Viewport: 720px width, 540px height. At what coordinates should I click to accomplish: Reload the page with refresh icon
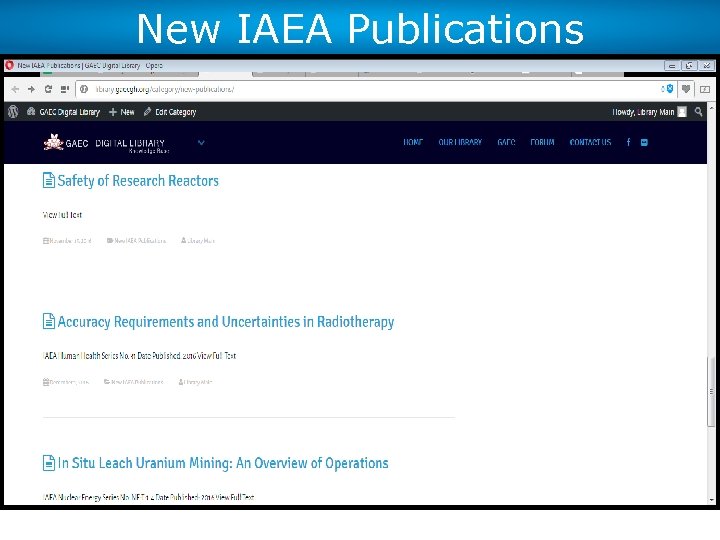click(x=48, y=89)
